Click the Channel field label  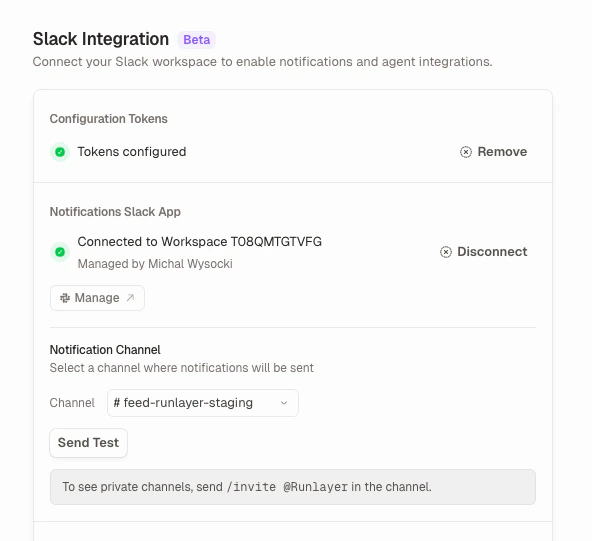click(72, 403)
